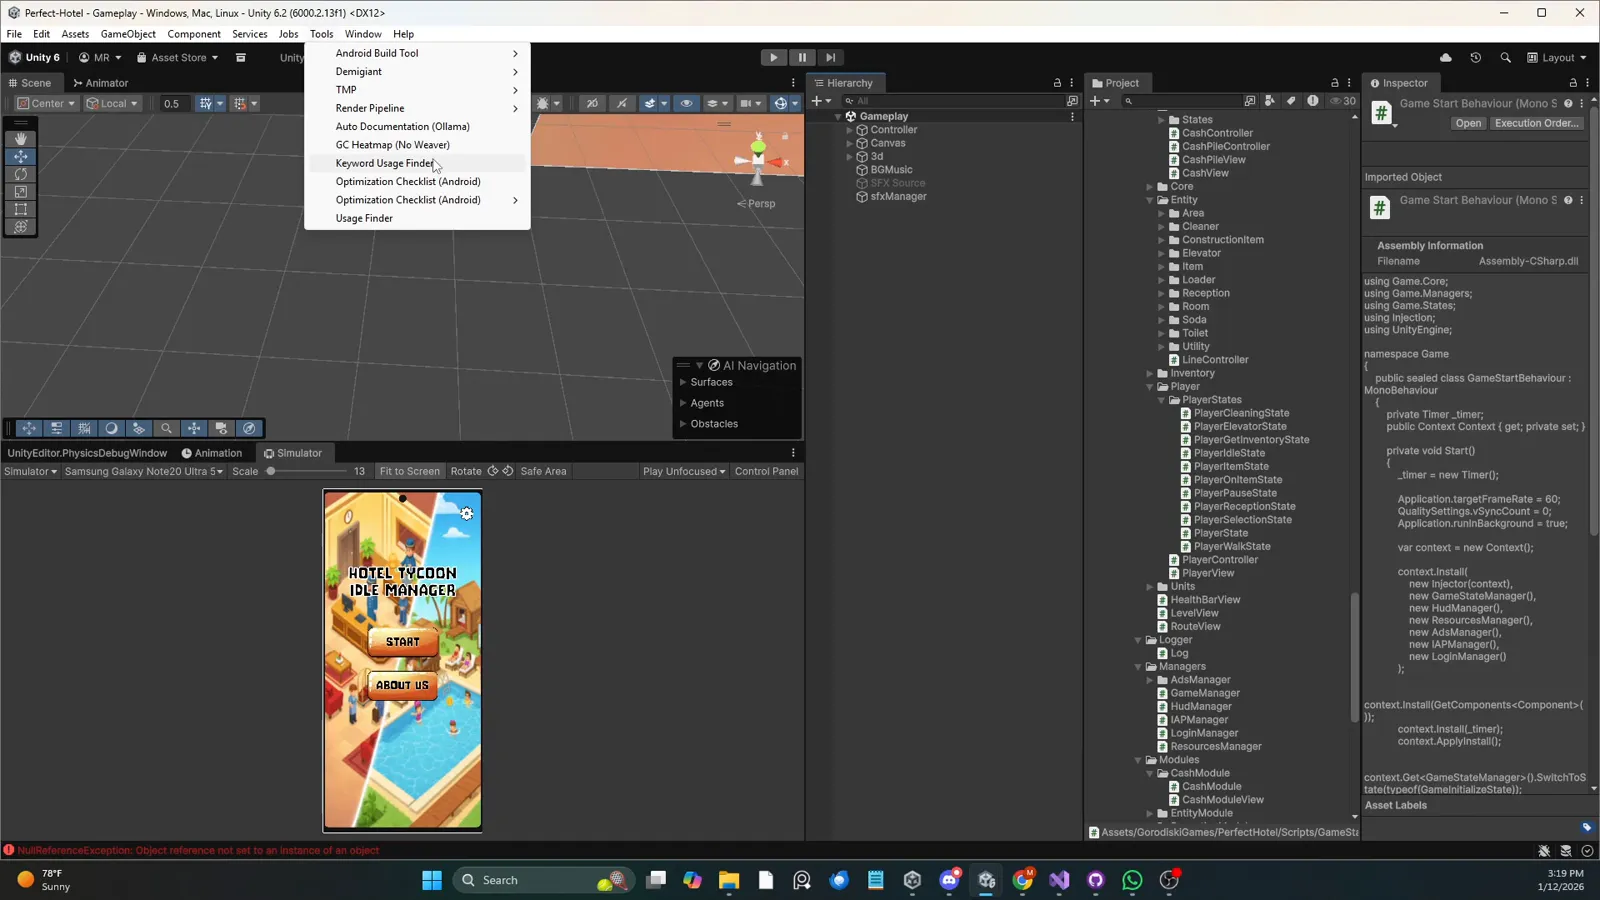This screenshot has width=1600, height=900.
Task: Click the Hierarchy create plus icon
Action: [x=821, y=101]
